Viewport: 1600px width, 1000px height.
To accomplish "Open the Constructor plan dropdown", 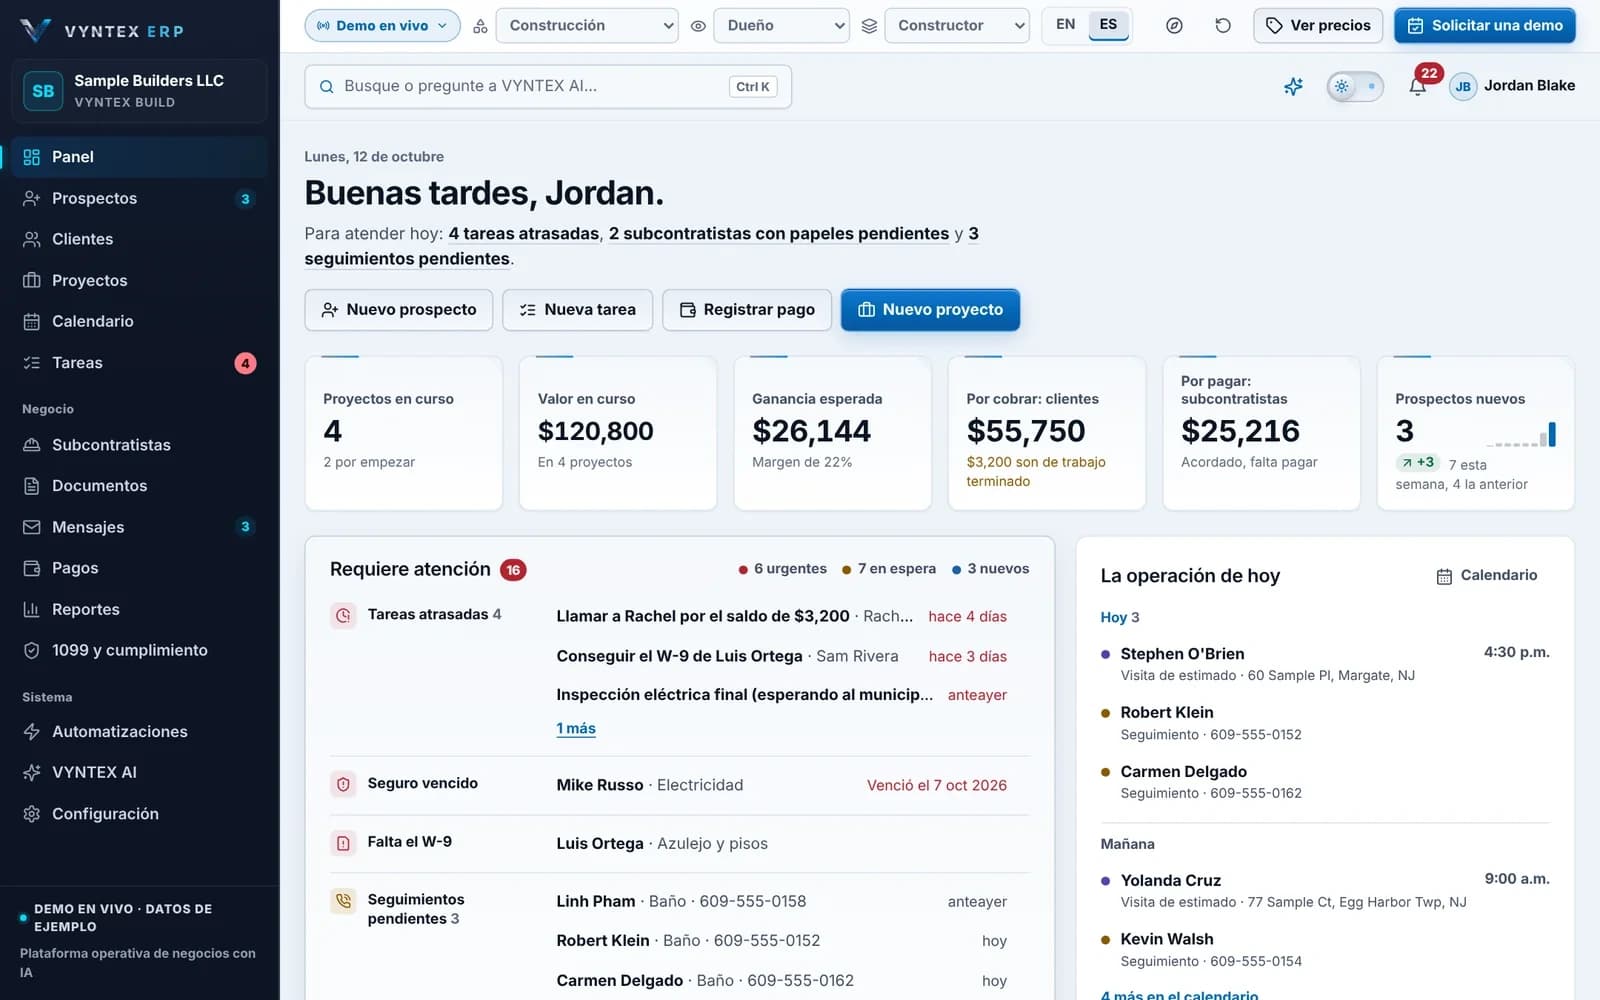I will tap(957, 26).
